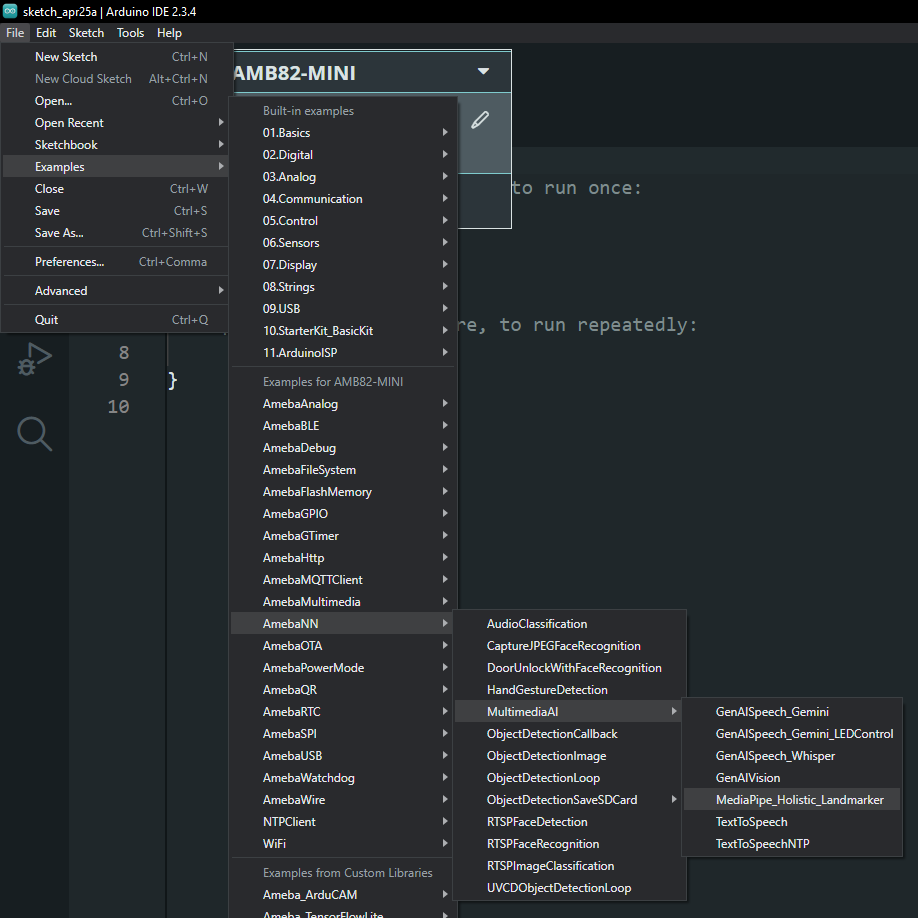Click Save in the File menu
Image resolution: width=918 pixels, height=918 pixels.
(x=115, y=211)
